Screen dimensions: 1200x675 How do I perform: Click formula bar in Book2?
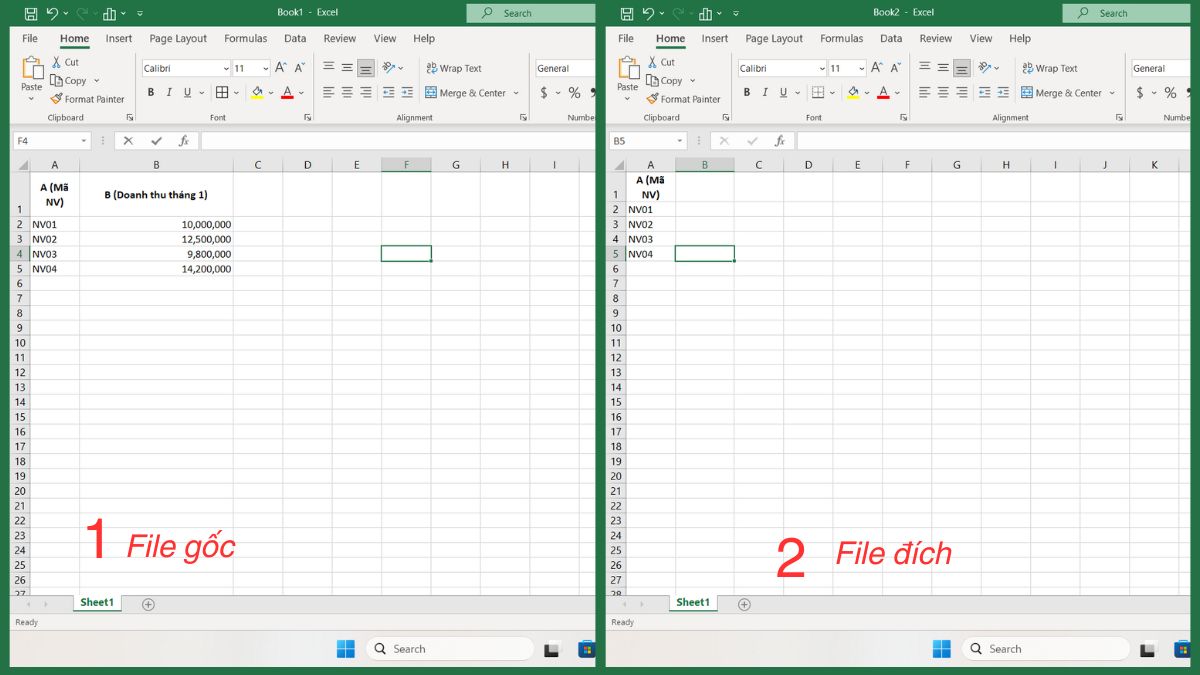click(996, 141)
